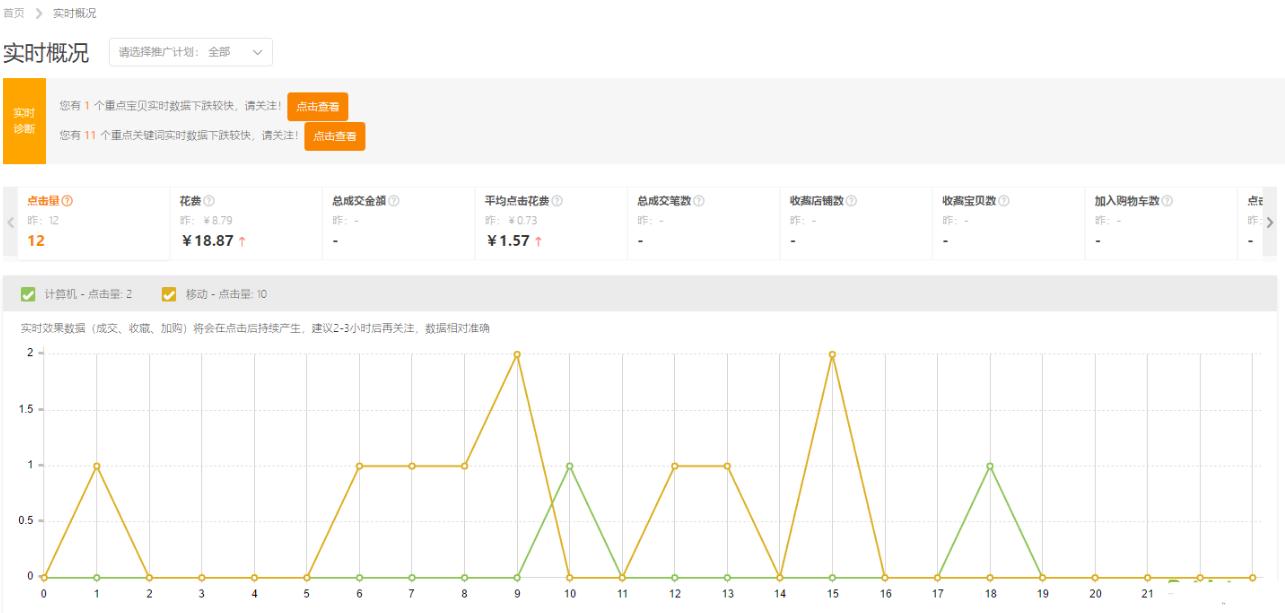Select the 总成交笔数 metric tab
Viewport: 1285px width, 613px height.
click(703, 223)
